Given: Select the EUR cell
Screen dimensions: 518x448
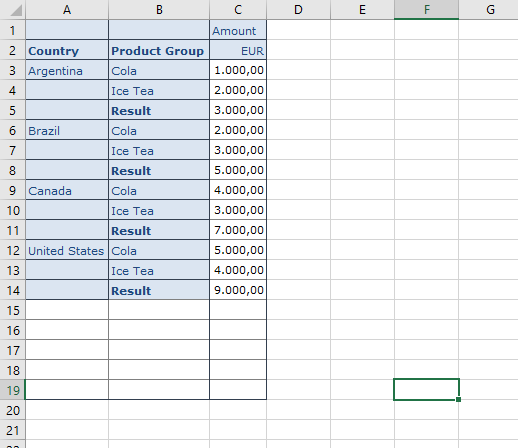Looking at the screenshot, I should [x=238, y=50].
